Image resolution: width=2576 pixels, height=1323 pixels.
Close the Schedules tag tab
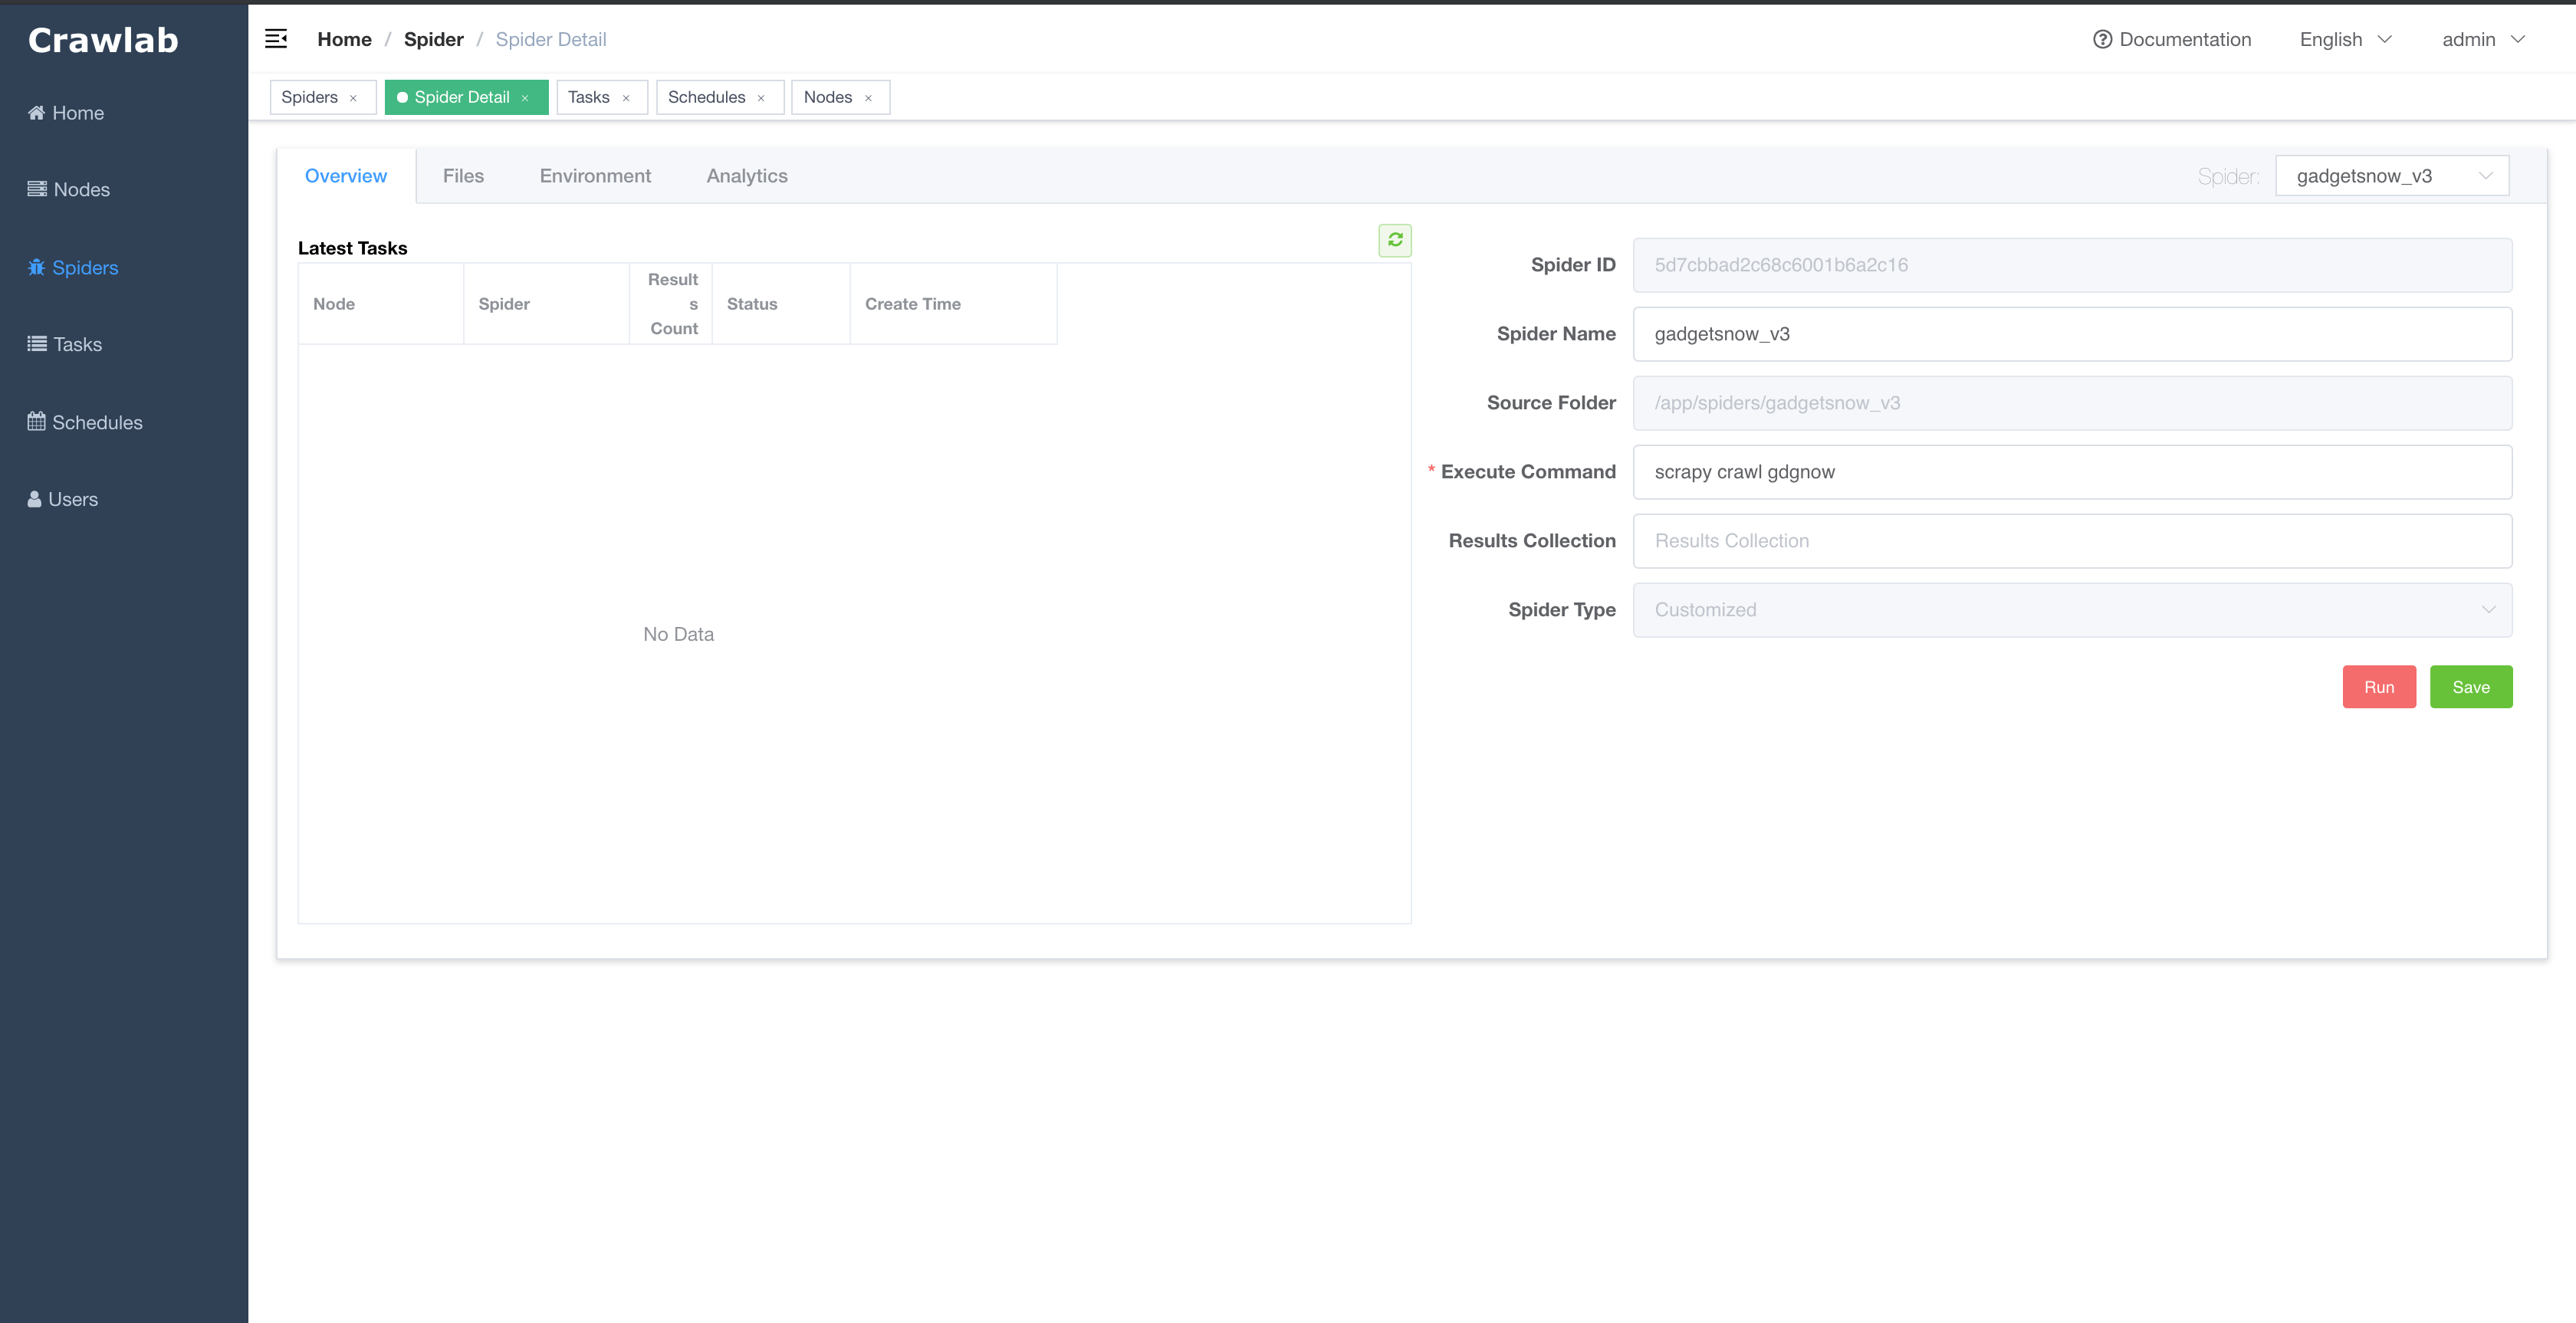(x=761, y=98)
